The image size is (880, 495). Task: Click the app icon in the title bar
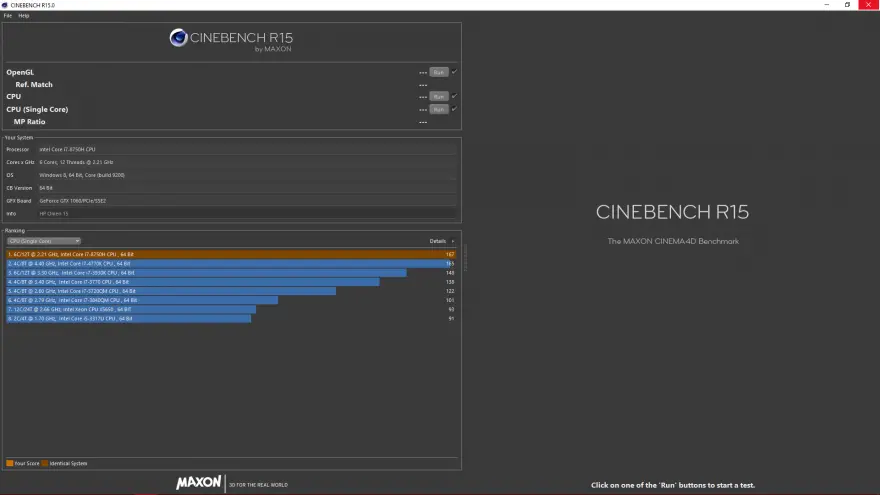click(5, 4)
